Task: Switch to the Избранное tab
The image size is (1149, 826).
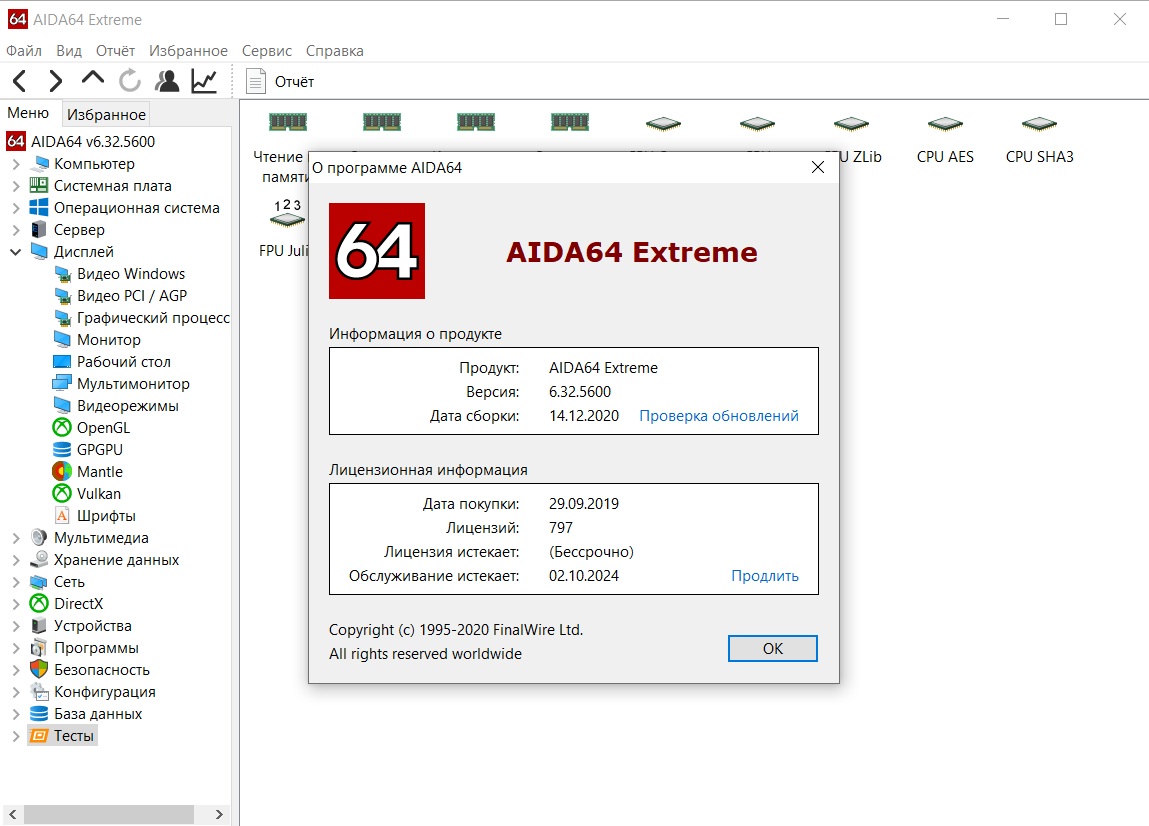Action: (107, 114)
